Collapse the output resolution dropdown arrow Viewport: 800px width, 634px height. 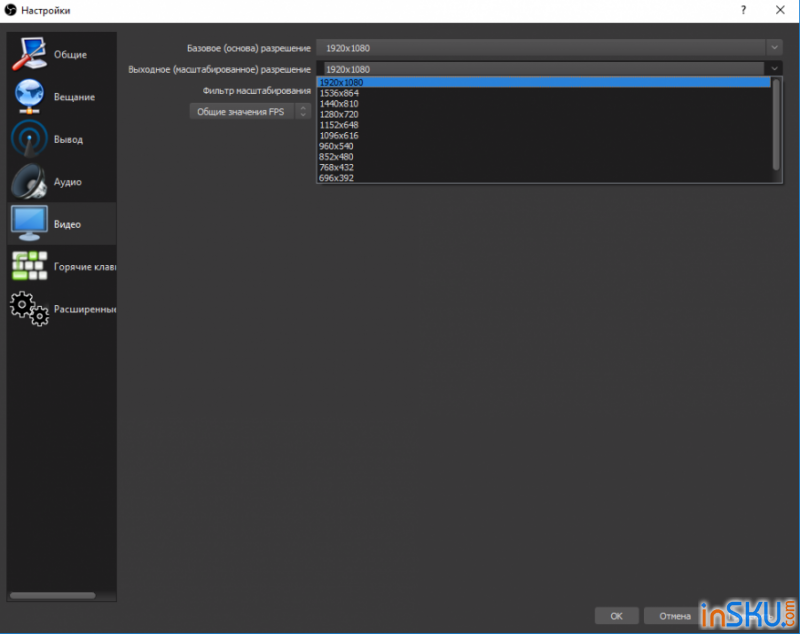(774, 69)
